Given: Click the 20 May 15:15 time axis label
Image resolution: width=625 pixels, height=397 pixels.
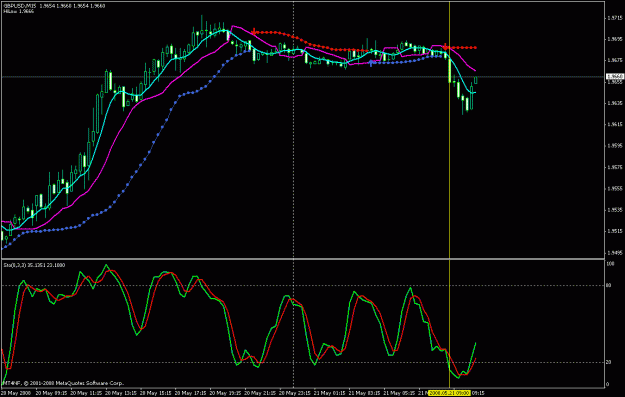Looking at the screenshot, I should click(155, 393).
